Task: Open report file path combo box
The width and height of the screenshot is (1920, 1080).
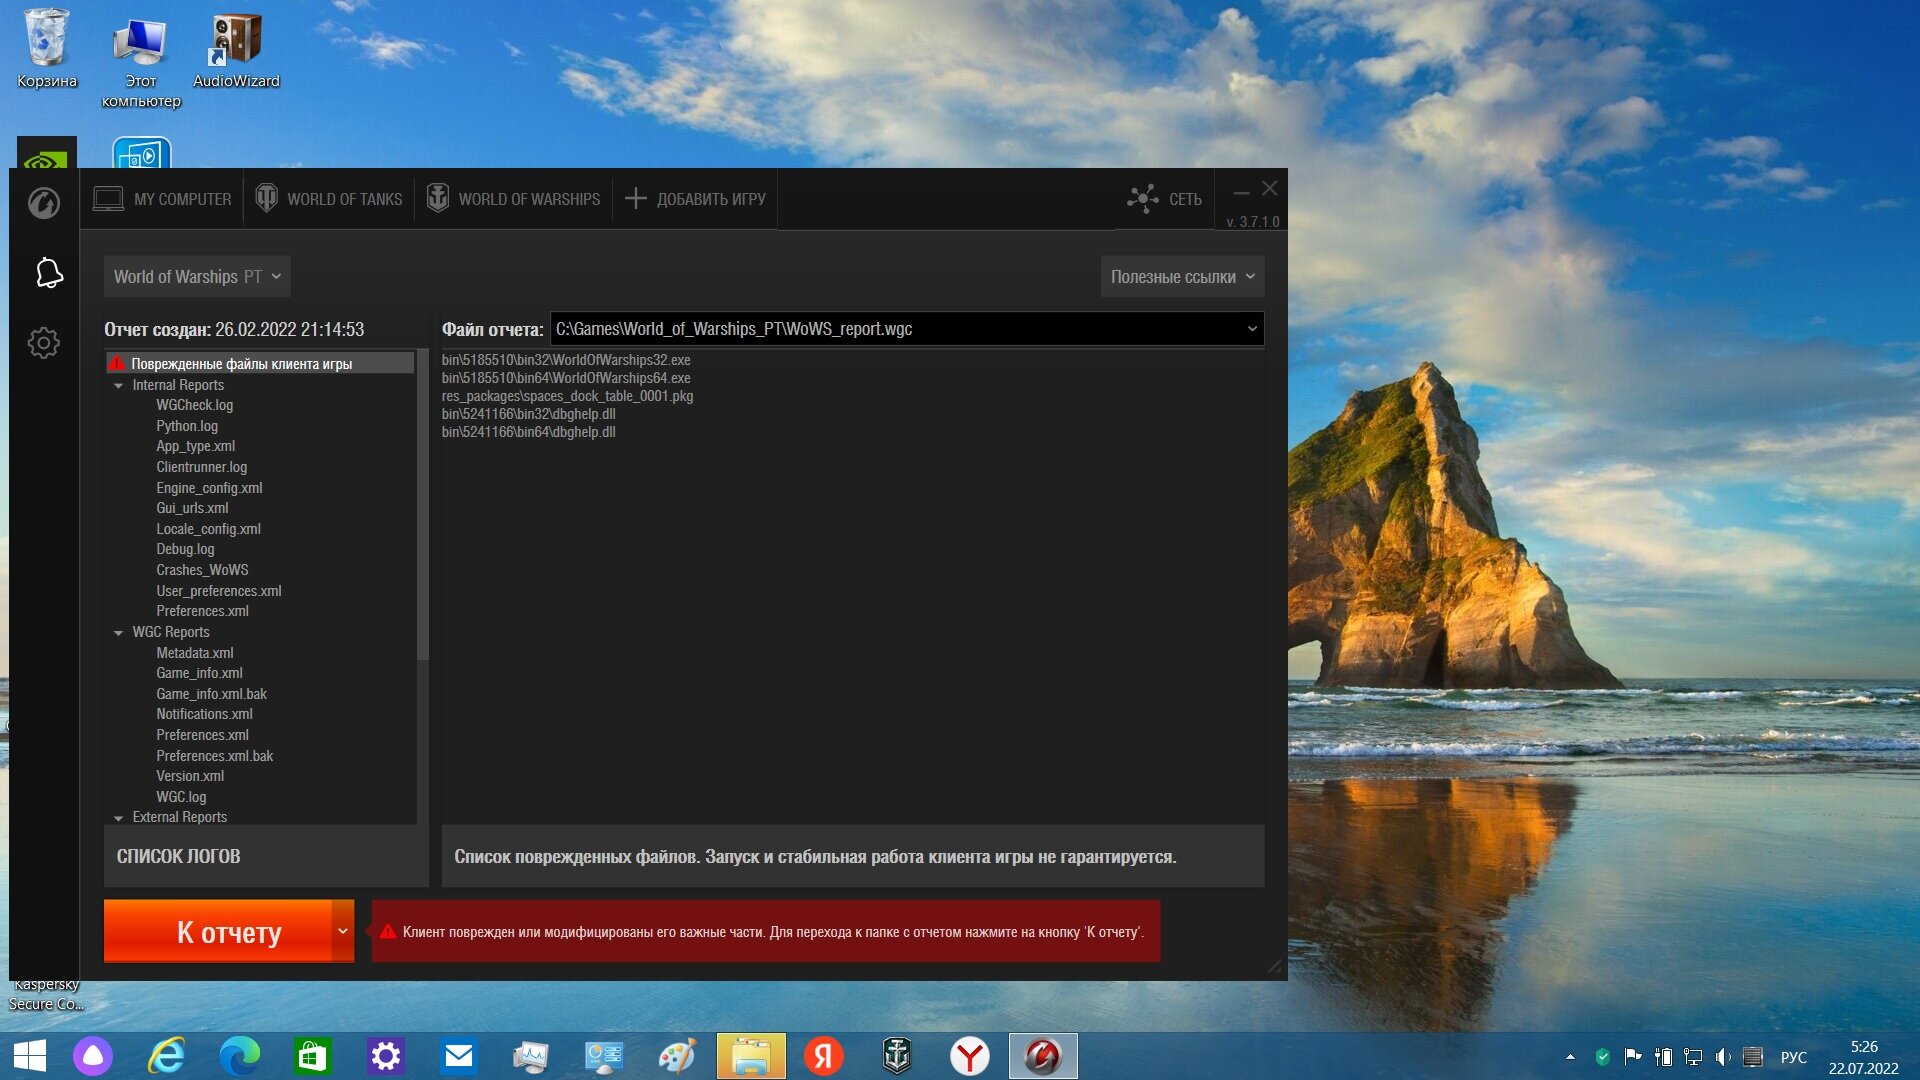Action: click(906, 329)
